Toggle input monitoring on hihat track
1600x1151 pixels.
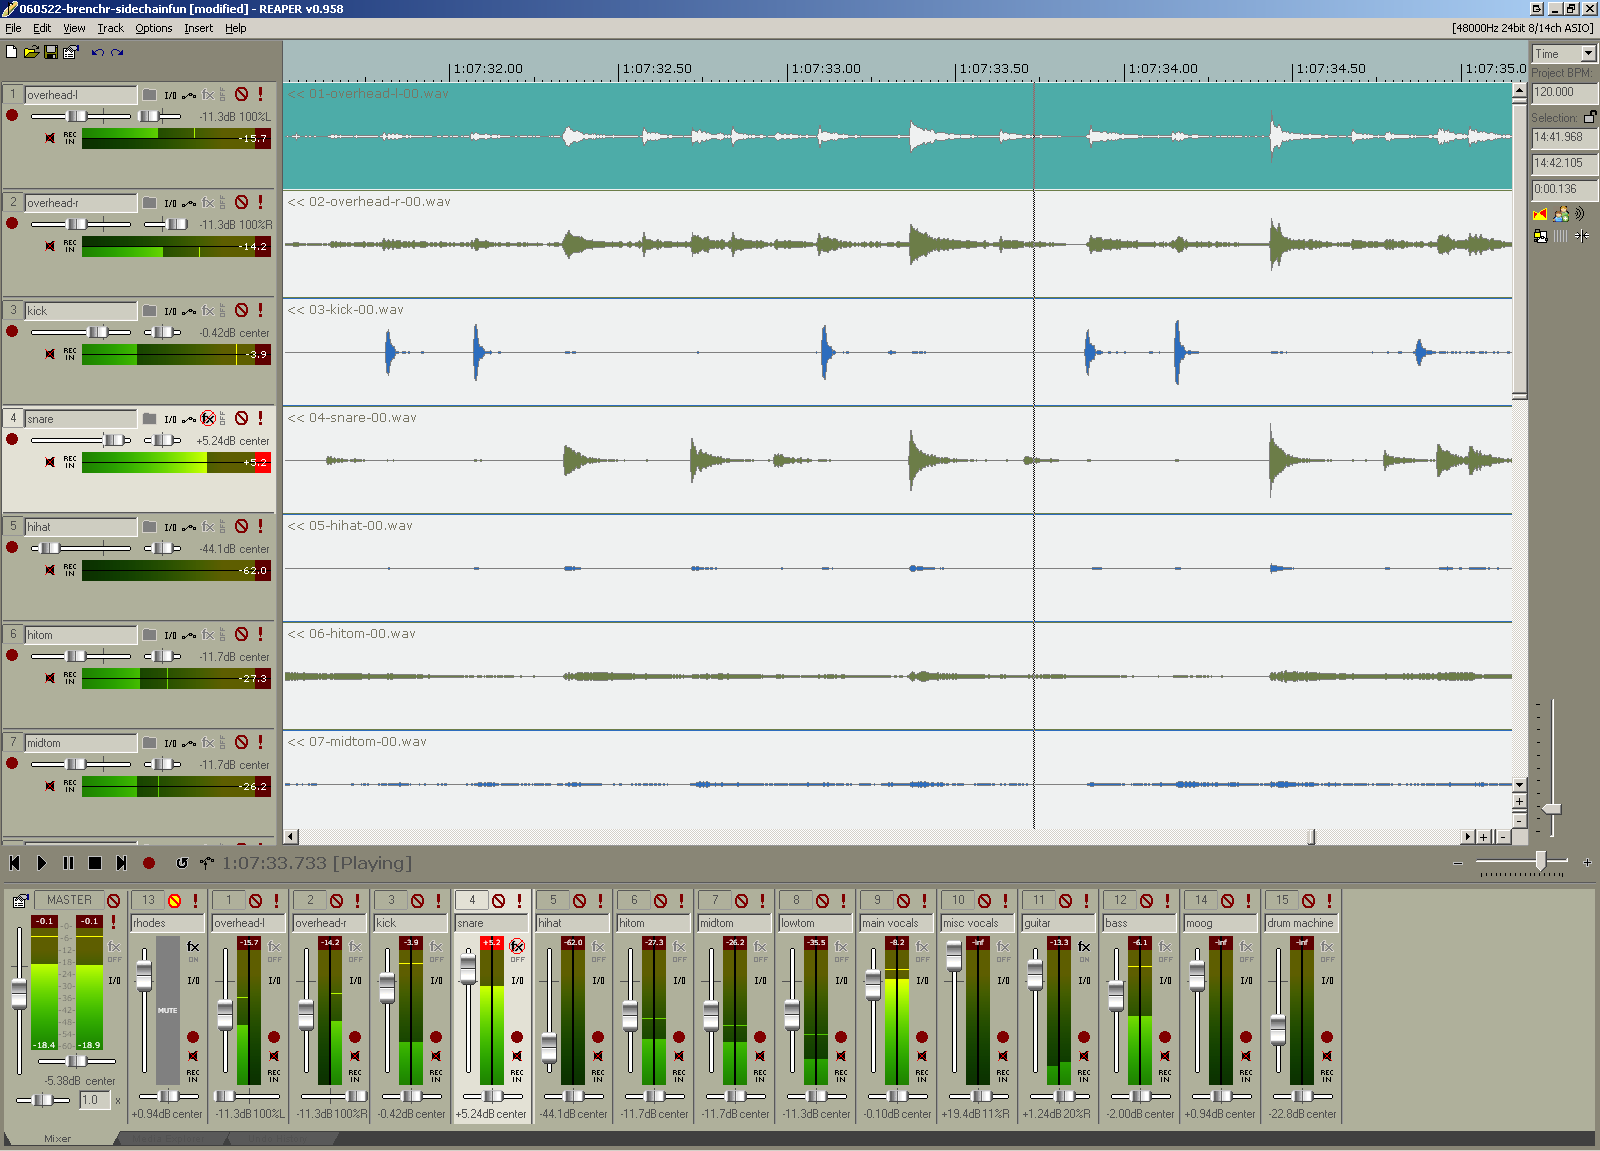(x=50, y=570)
